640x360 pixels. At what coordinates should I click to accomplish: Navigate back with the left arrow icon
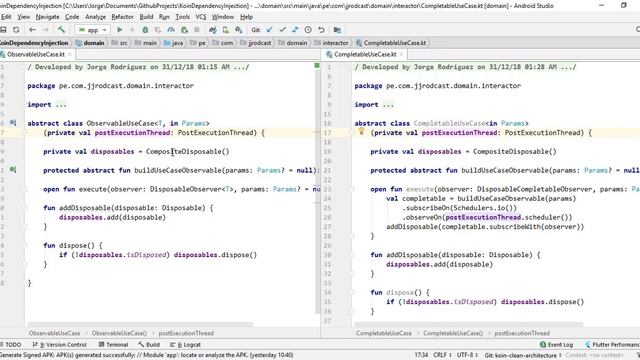click(x=32, y=30)
